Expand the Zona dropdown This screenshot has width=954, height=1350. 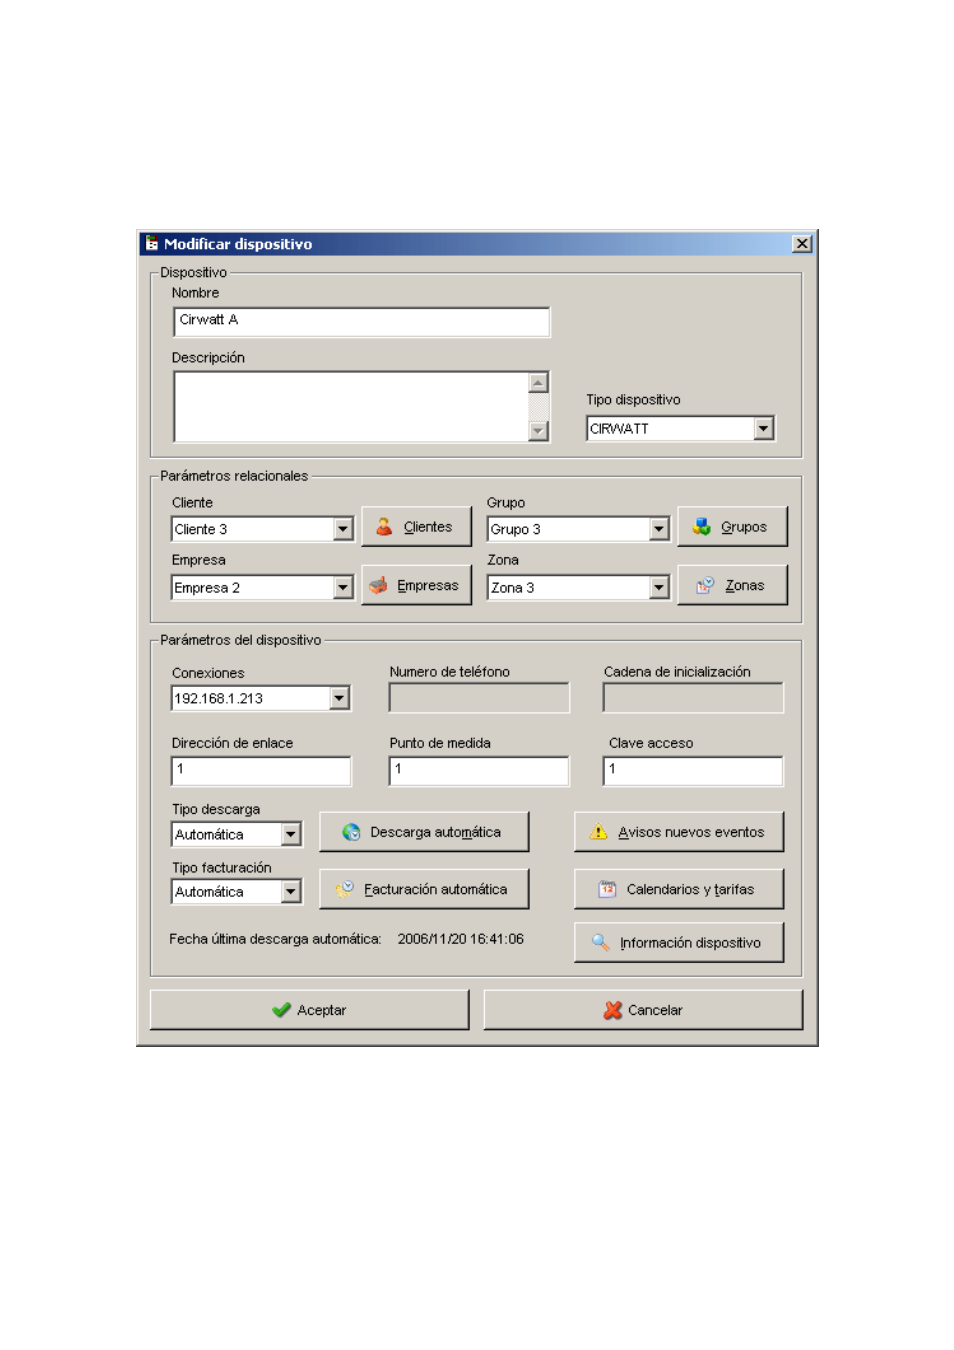(x=659, y=588)
